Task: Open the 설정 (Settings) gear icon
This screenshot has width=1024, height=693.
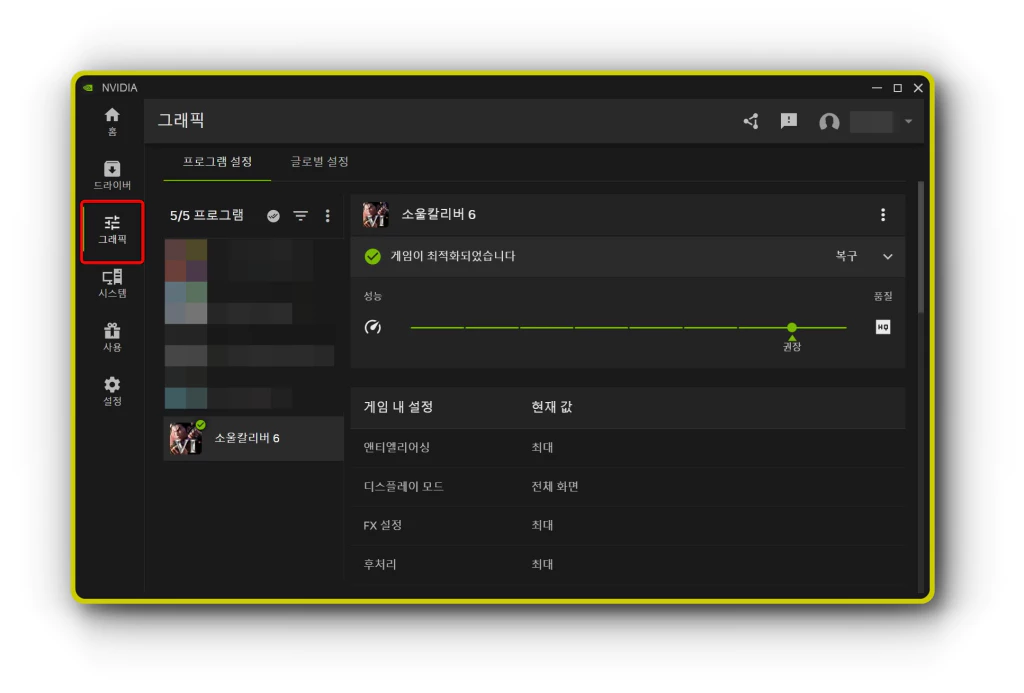Action: tap(112, 391)
